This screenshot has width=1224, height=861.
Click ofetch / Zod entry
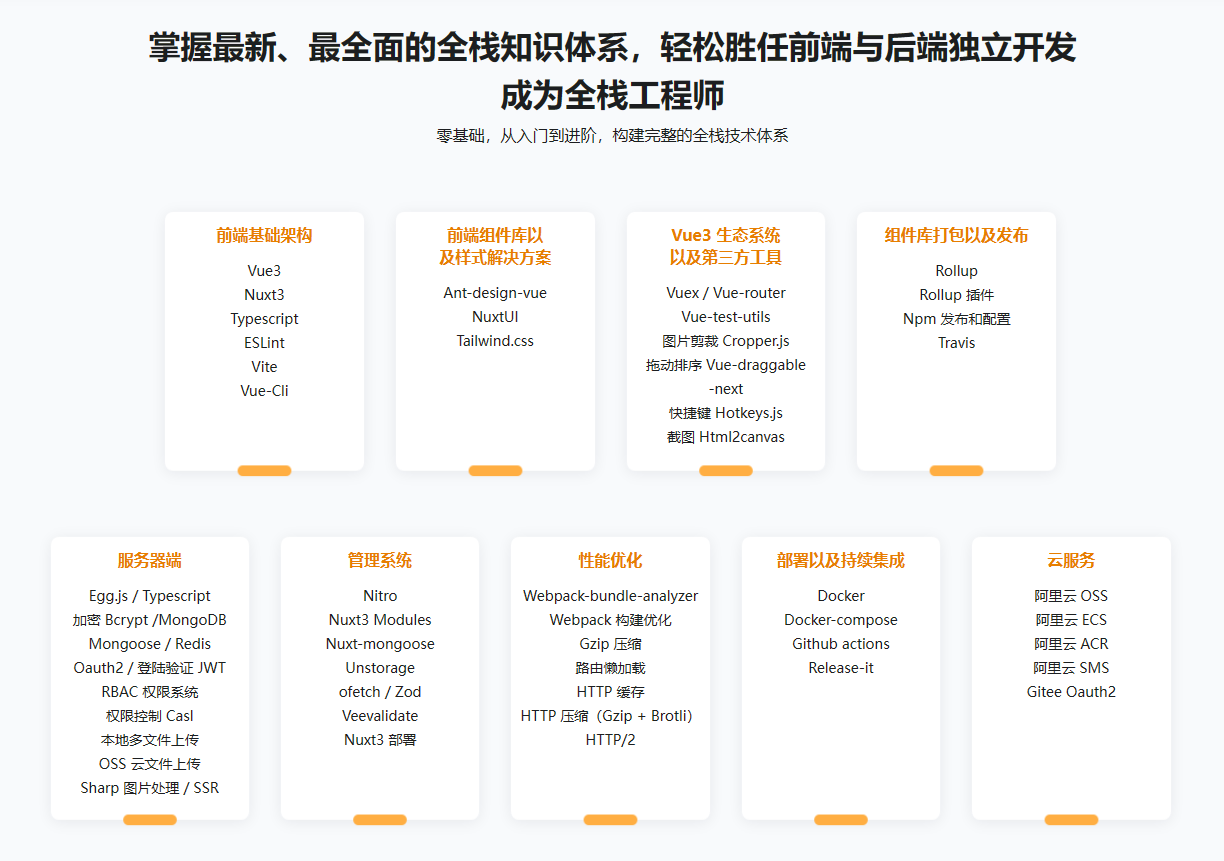click(x=380, y=692)
